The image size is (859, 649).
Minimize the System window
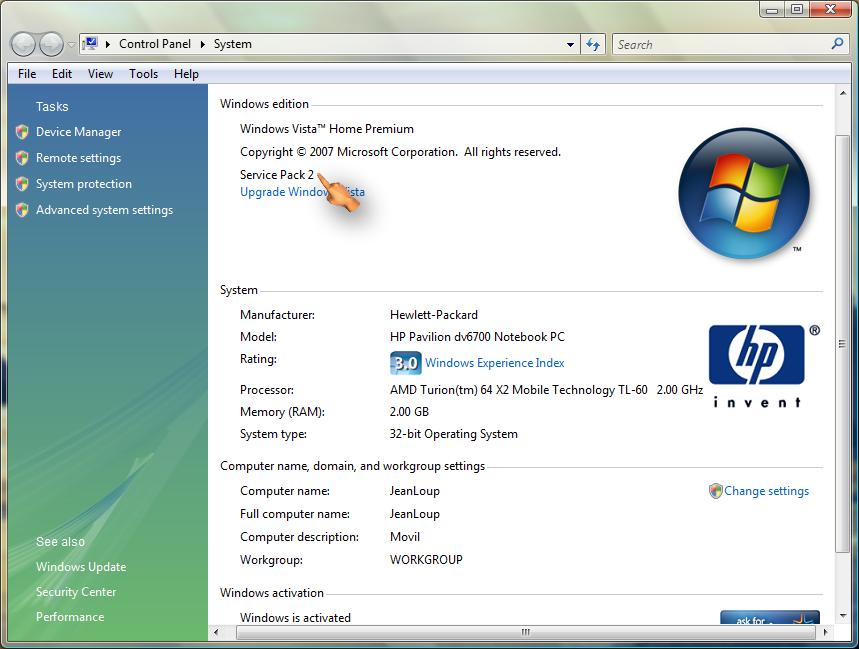[772, 9]
